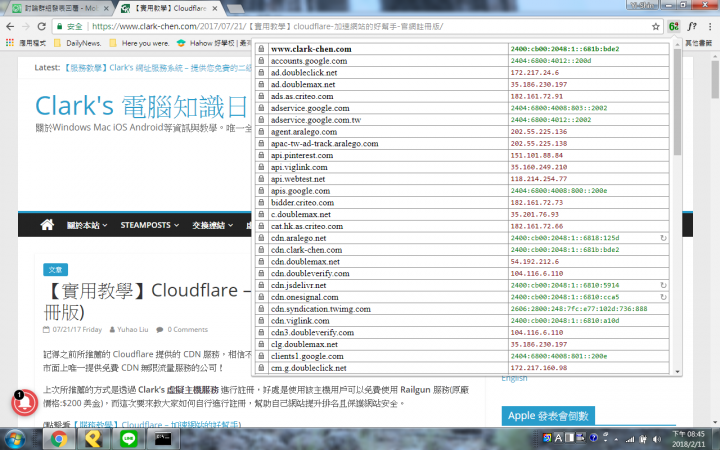Open the yellow KakaoTalk-style taskbar icon
This screenshot has height=450, width=720.
[94, 439]
